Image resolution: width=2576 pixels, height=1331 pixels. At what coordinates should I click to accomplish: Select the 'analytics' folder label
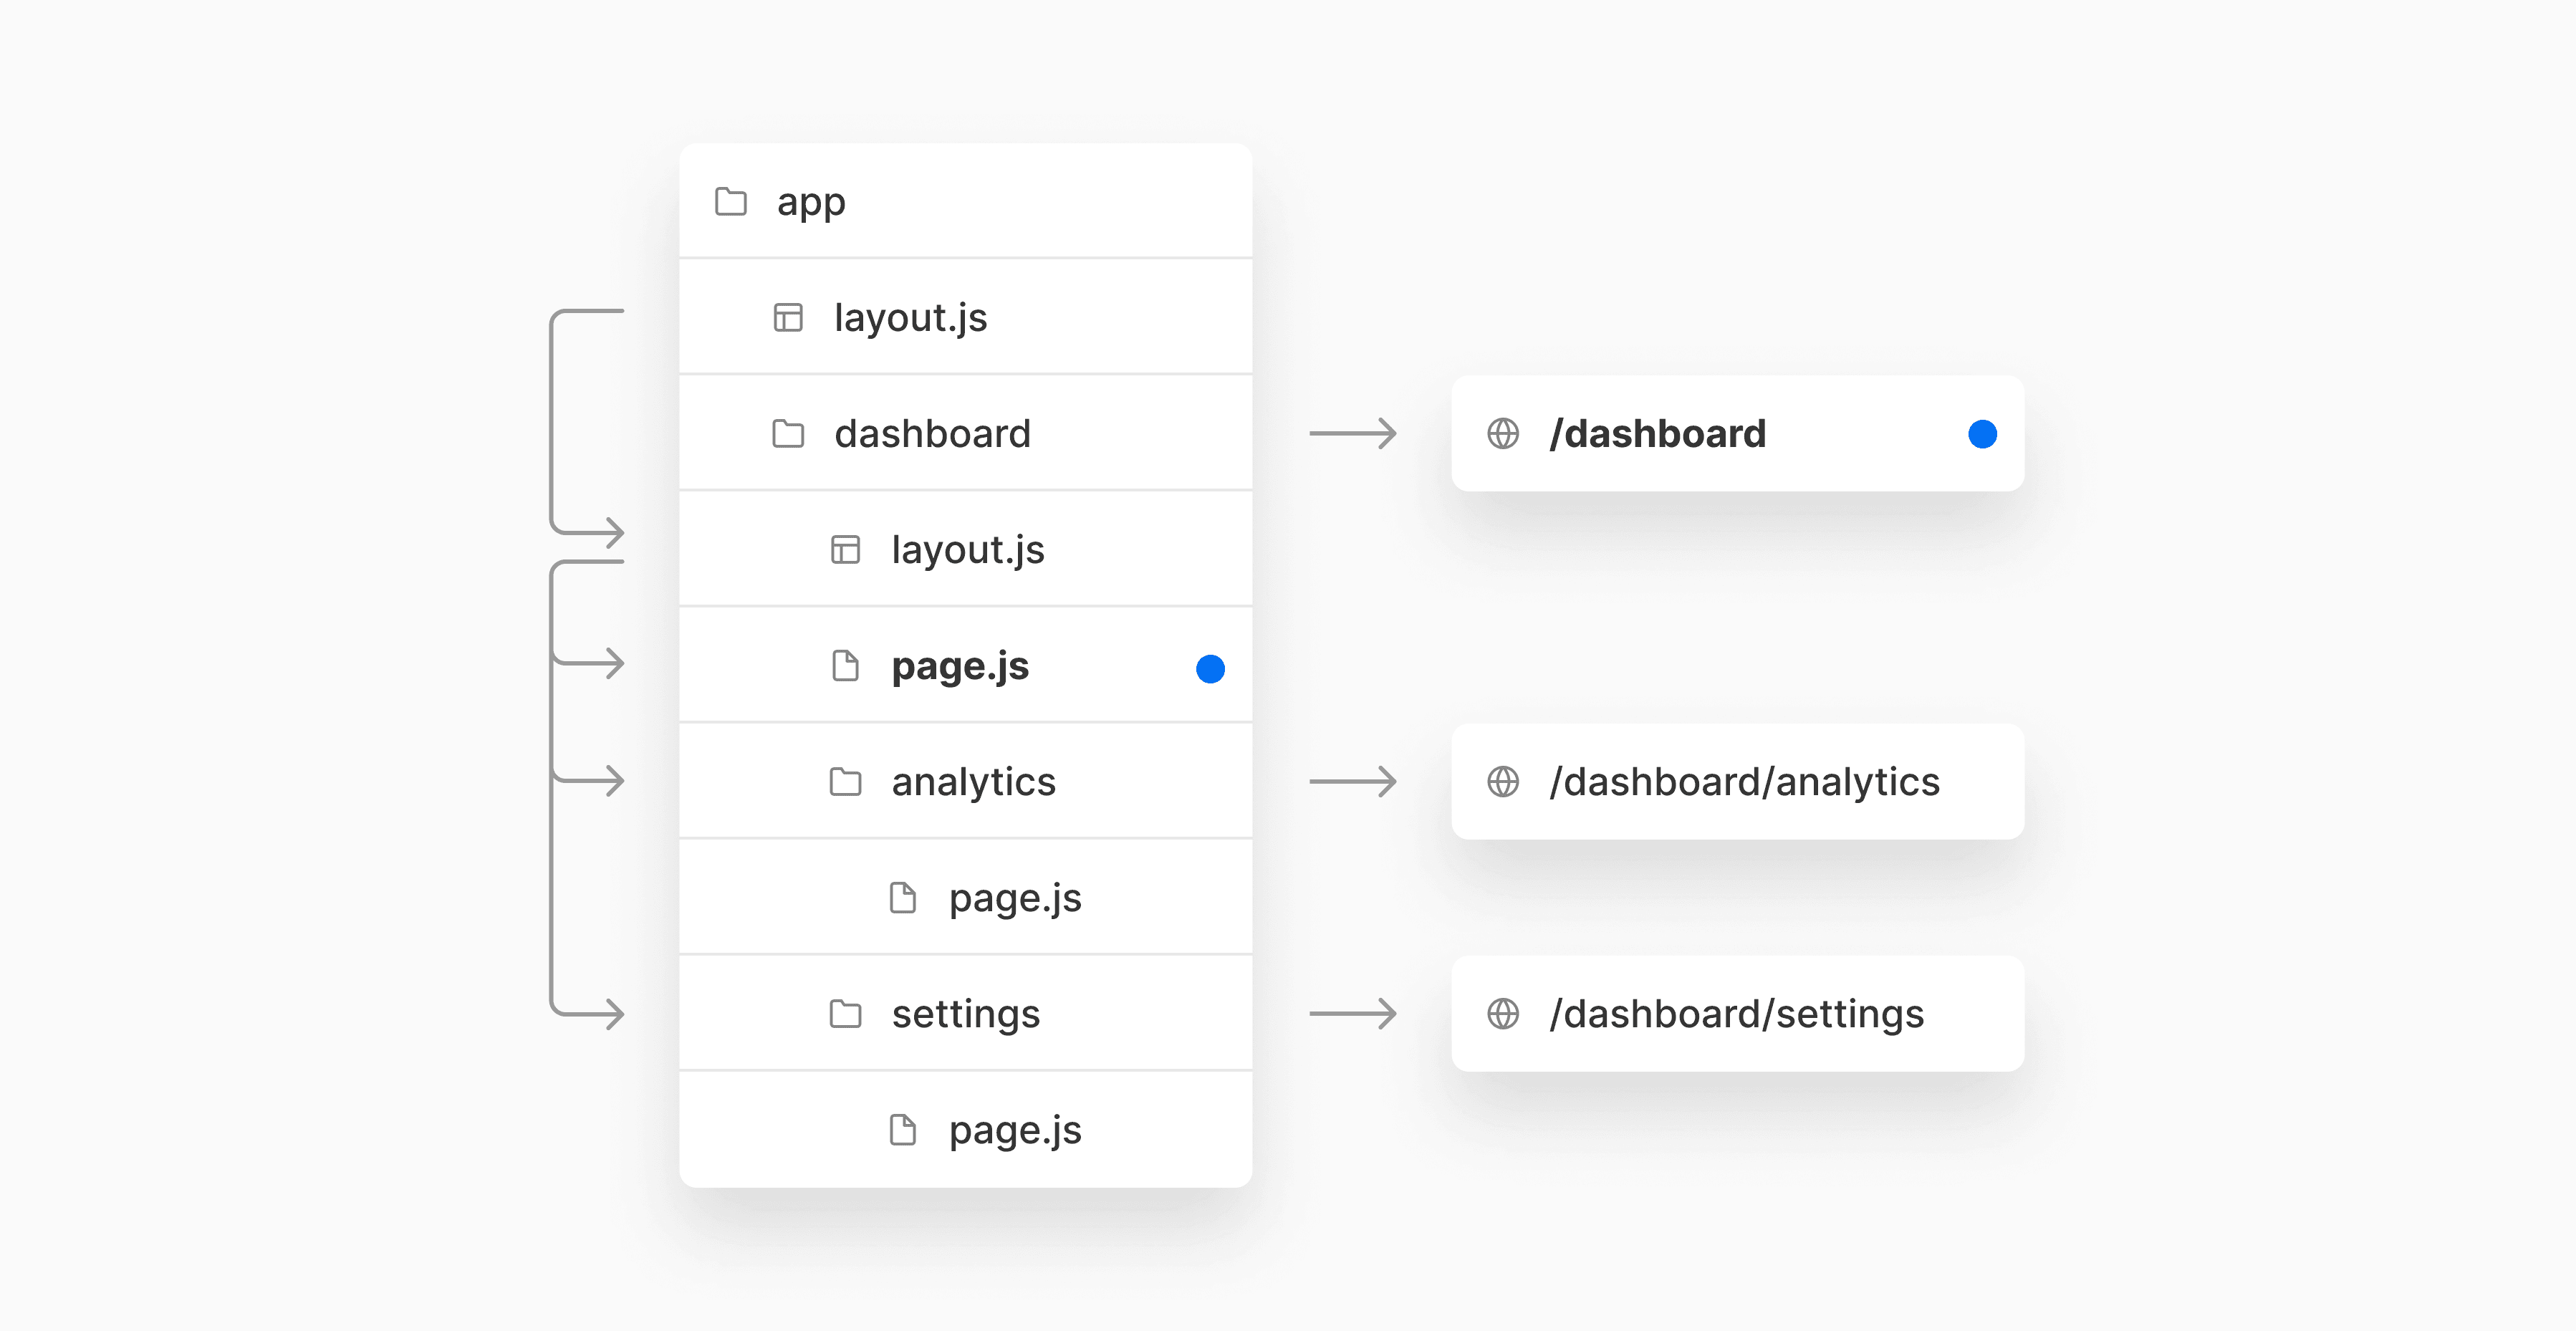tap(973, 783)
